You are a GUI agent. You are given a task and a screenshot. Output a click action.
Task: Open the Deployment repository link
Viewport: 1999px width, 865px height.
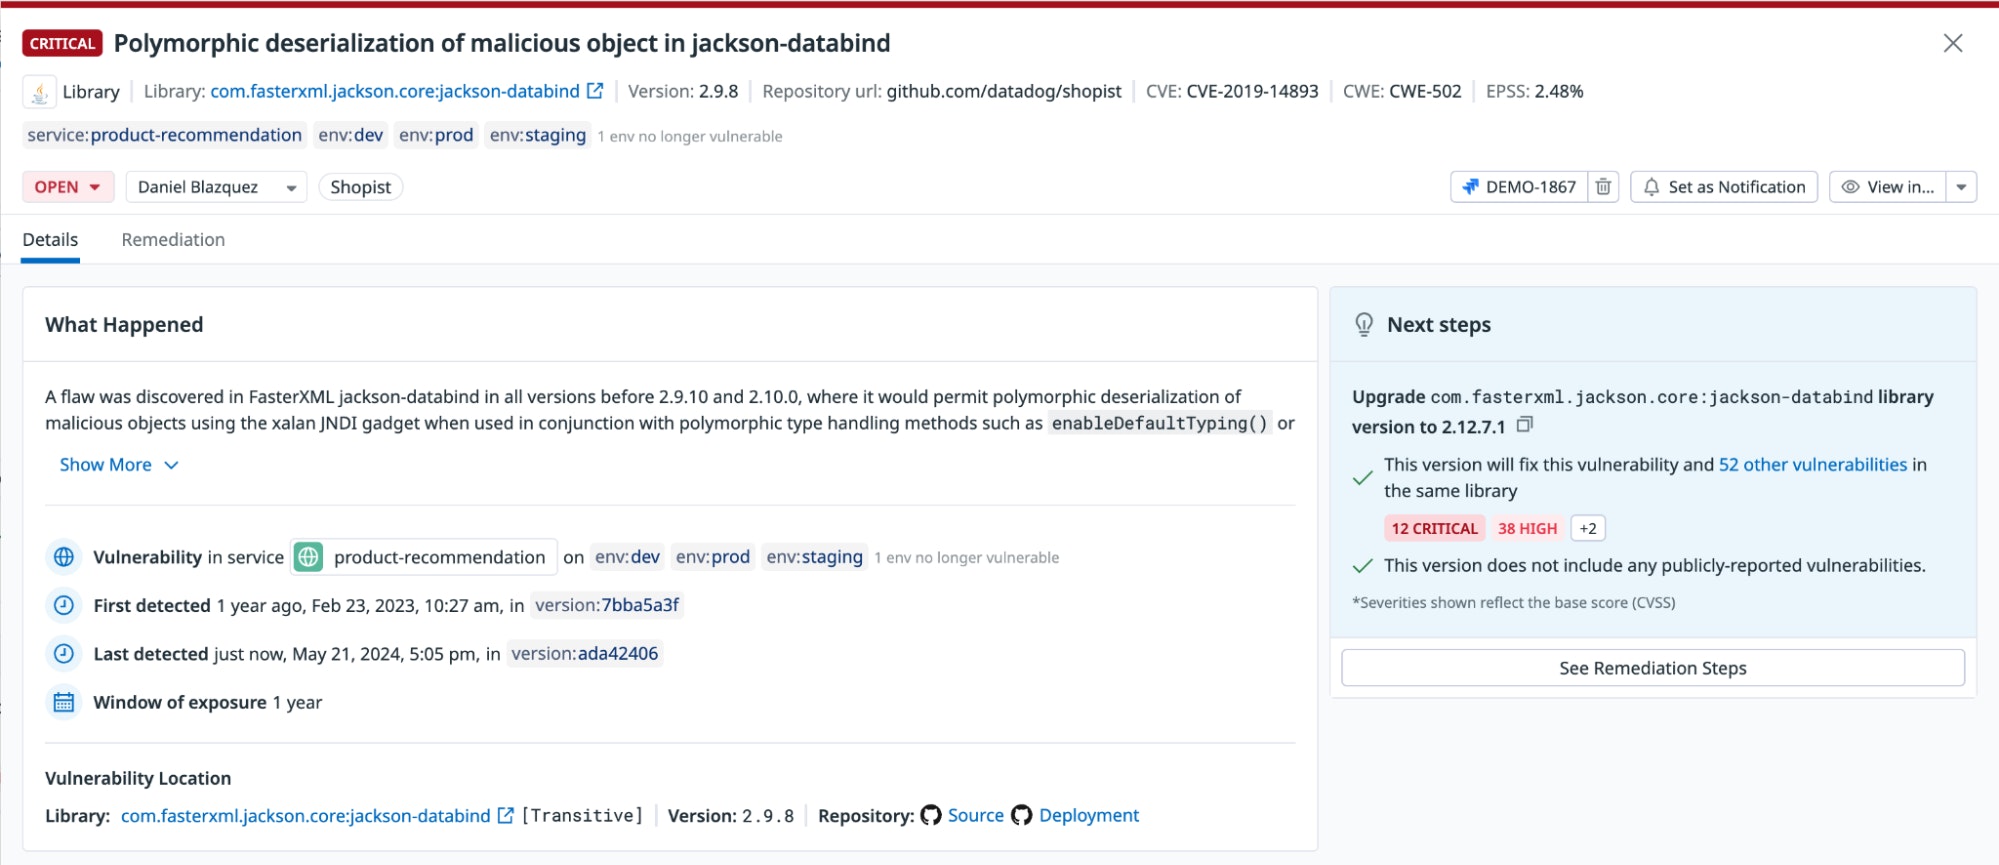(1089, 815)
